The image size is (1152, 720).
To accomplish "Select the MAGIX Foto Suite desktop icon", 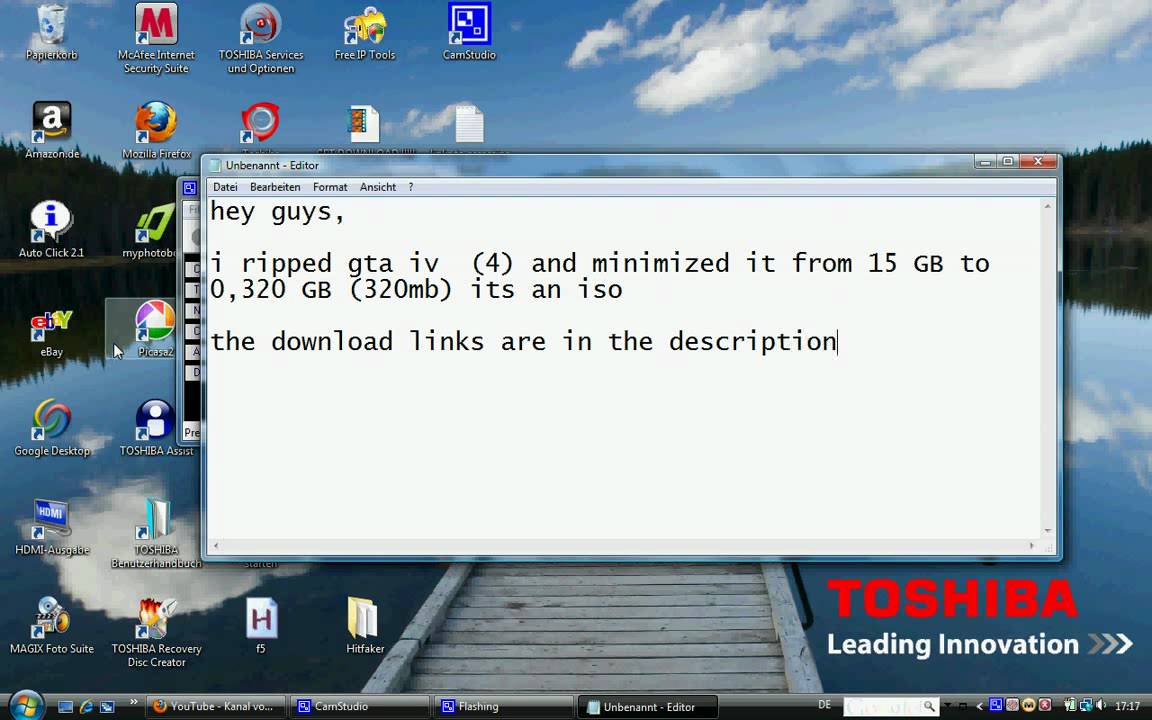I will point(51,624).
